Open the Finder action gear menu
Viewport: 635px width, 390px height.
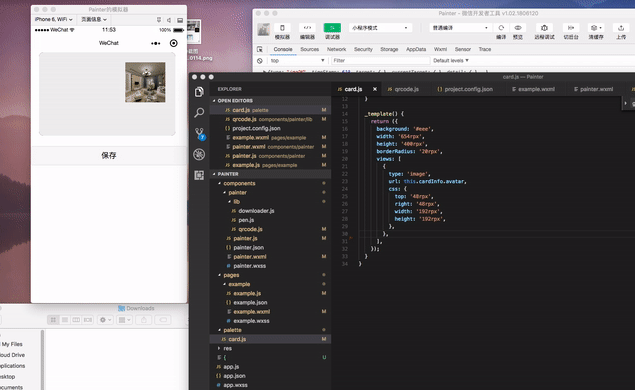point(105,320)
